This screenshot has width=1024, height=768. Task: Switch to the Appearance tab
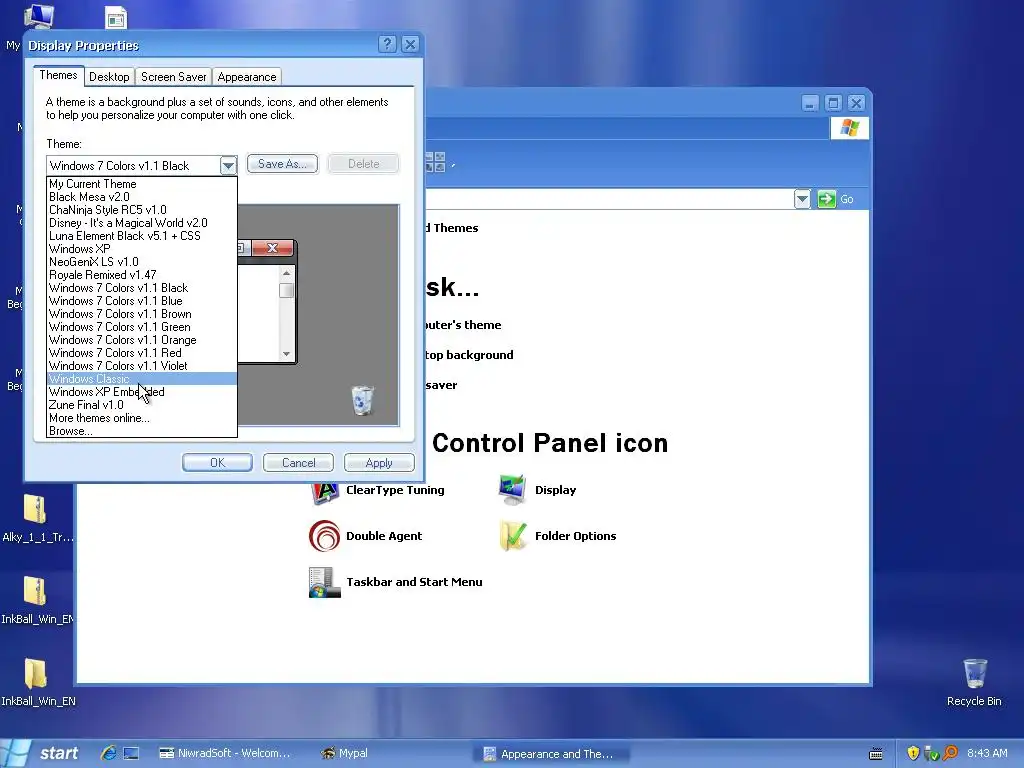[247, 77]
